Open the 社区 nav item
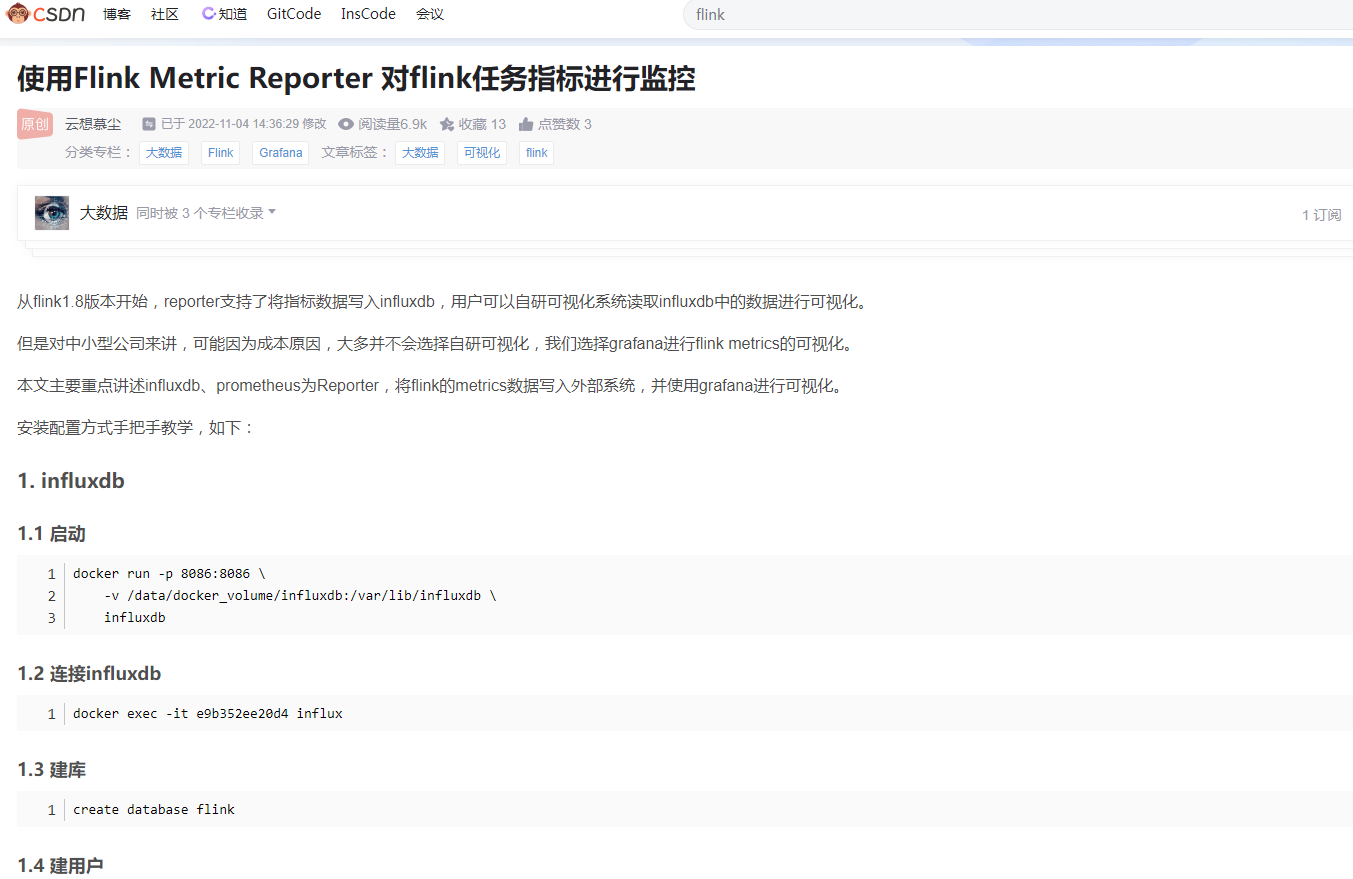The width and height of the screenshot is (1353, 879). coord(165,14)
